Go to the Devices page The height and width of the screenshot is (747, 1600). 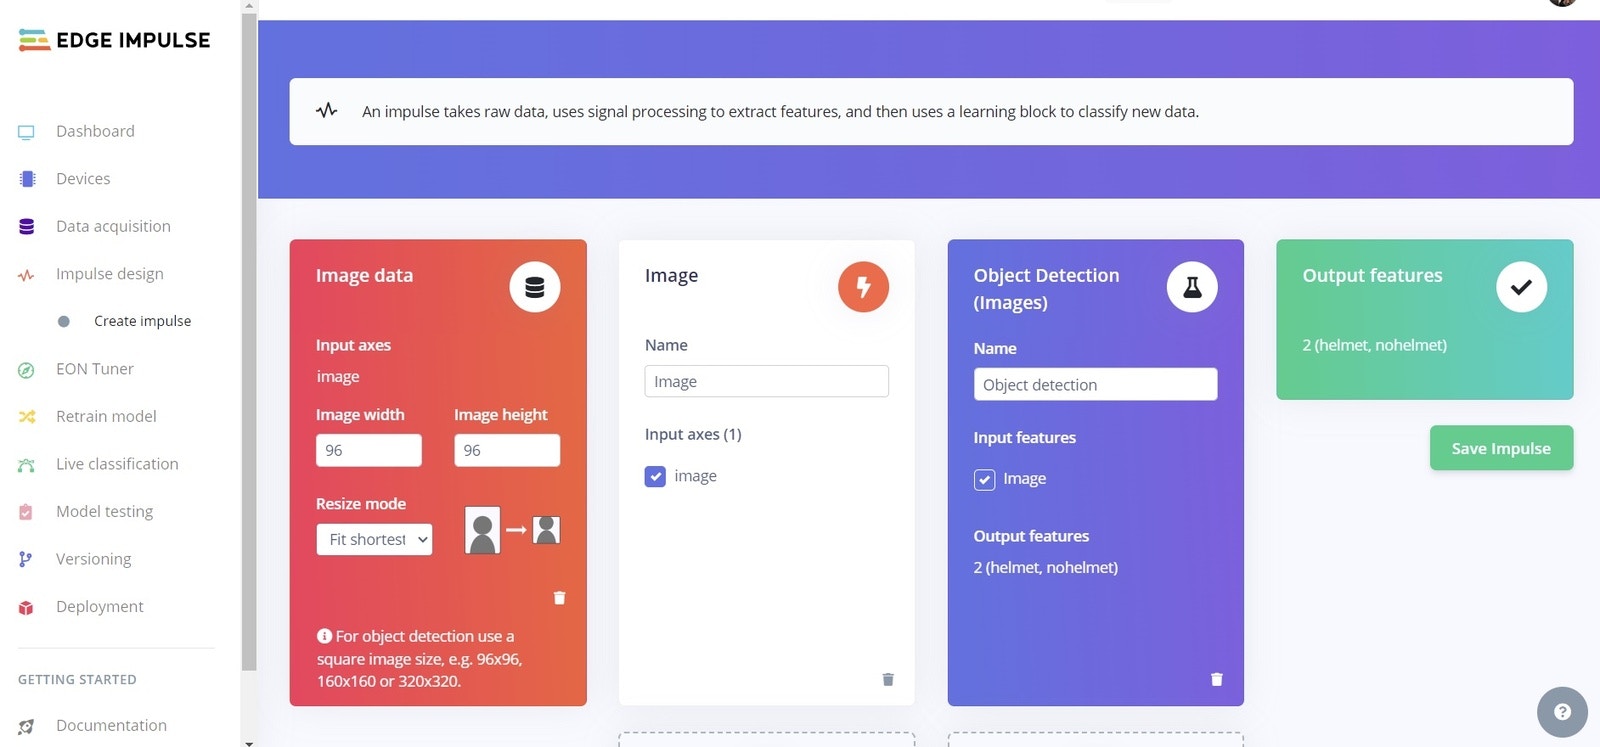(x=83, y=179)
